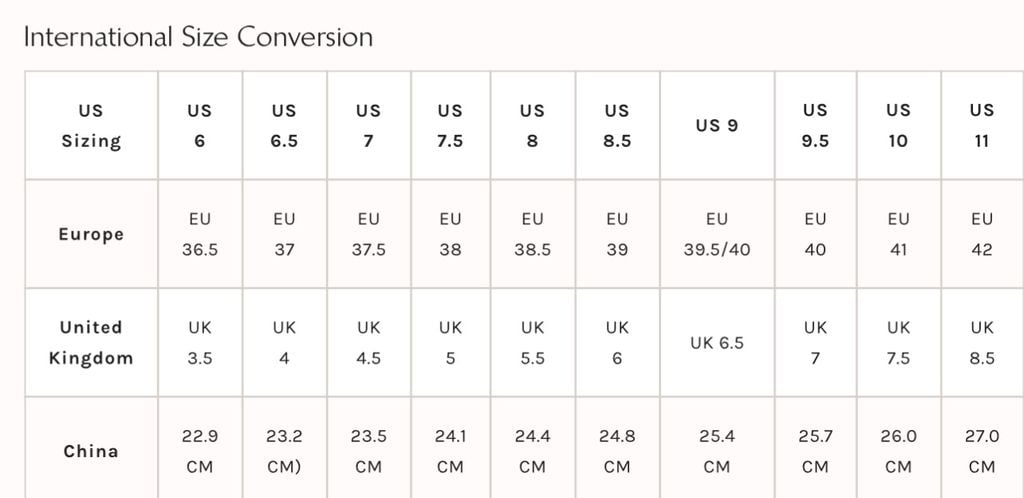Image resolution: width=1024 pixels, height=498 pixels.
Task: Select the US Sizing row header
Action: [91, 126]
